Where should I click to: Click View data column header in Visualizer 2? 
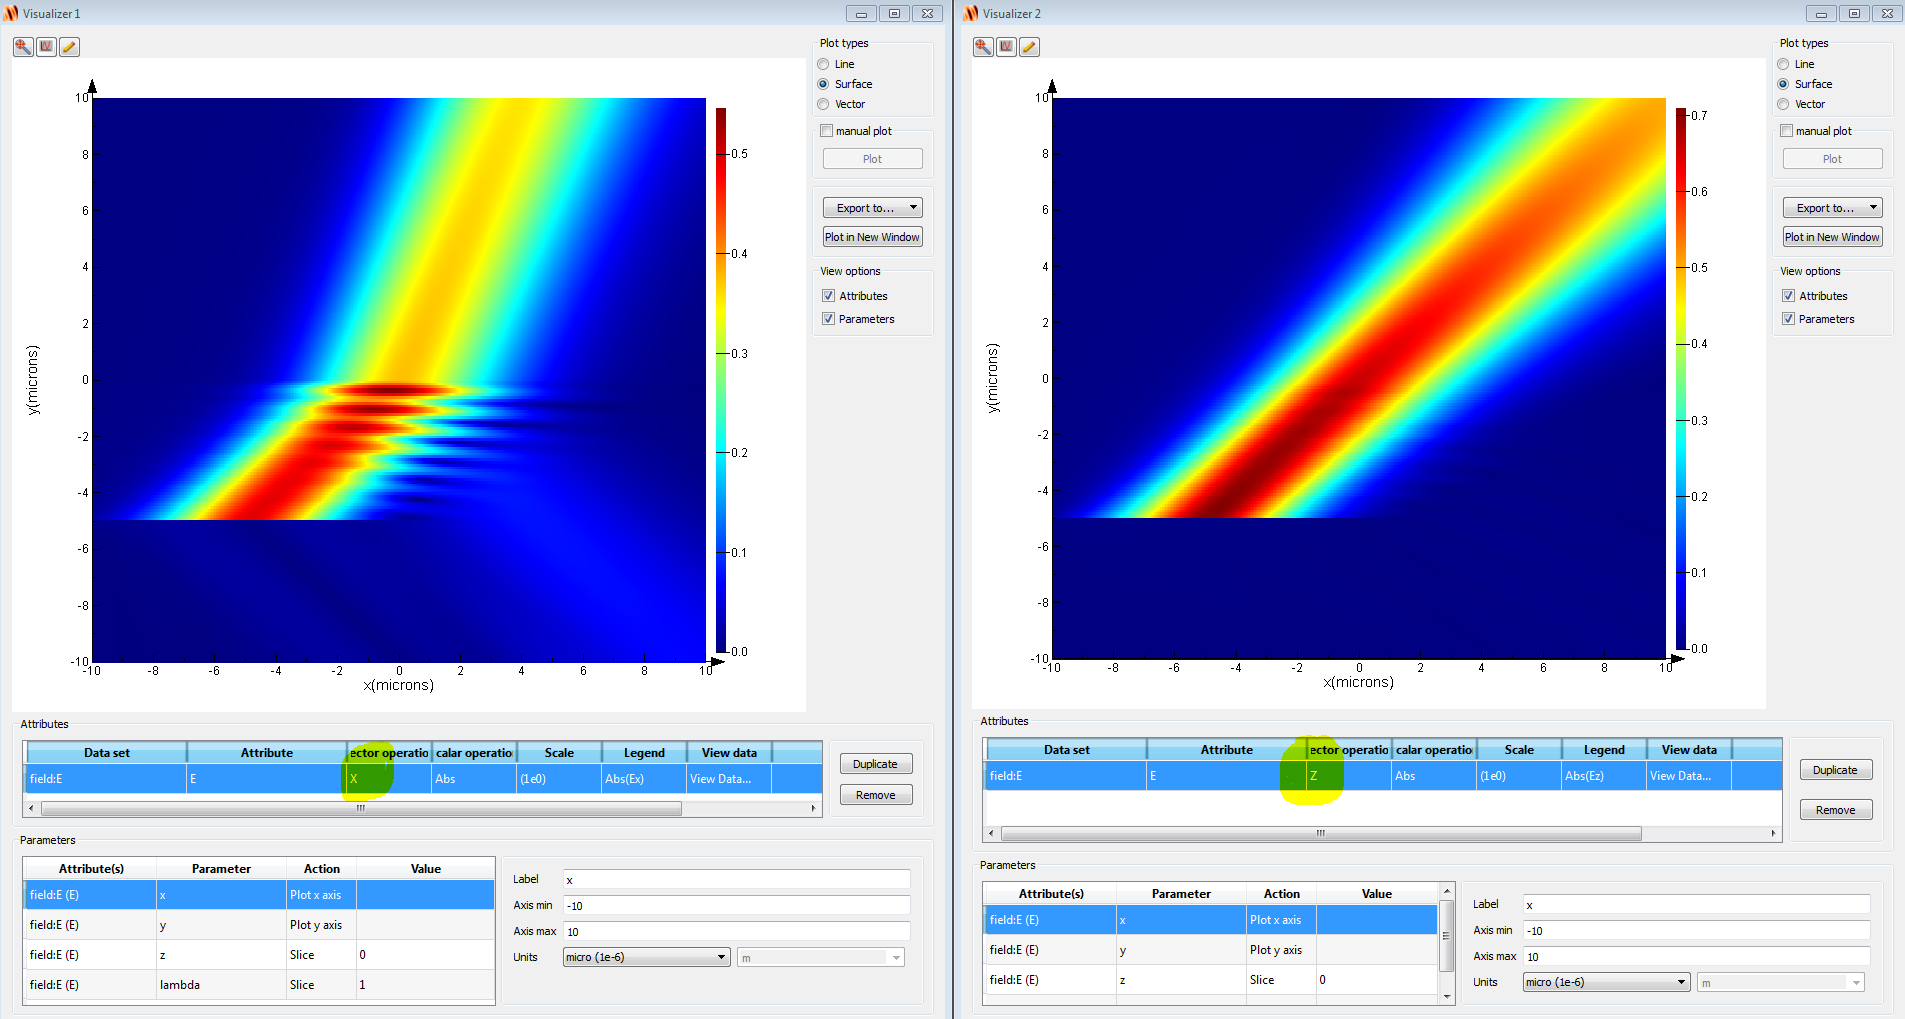[x=1689, y=750]
